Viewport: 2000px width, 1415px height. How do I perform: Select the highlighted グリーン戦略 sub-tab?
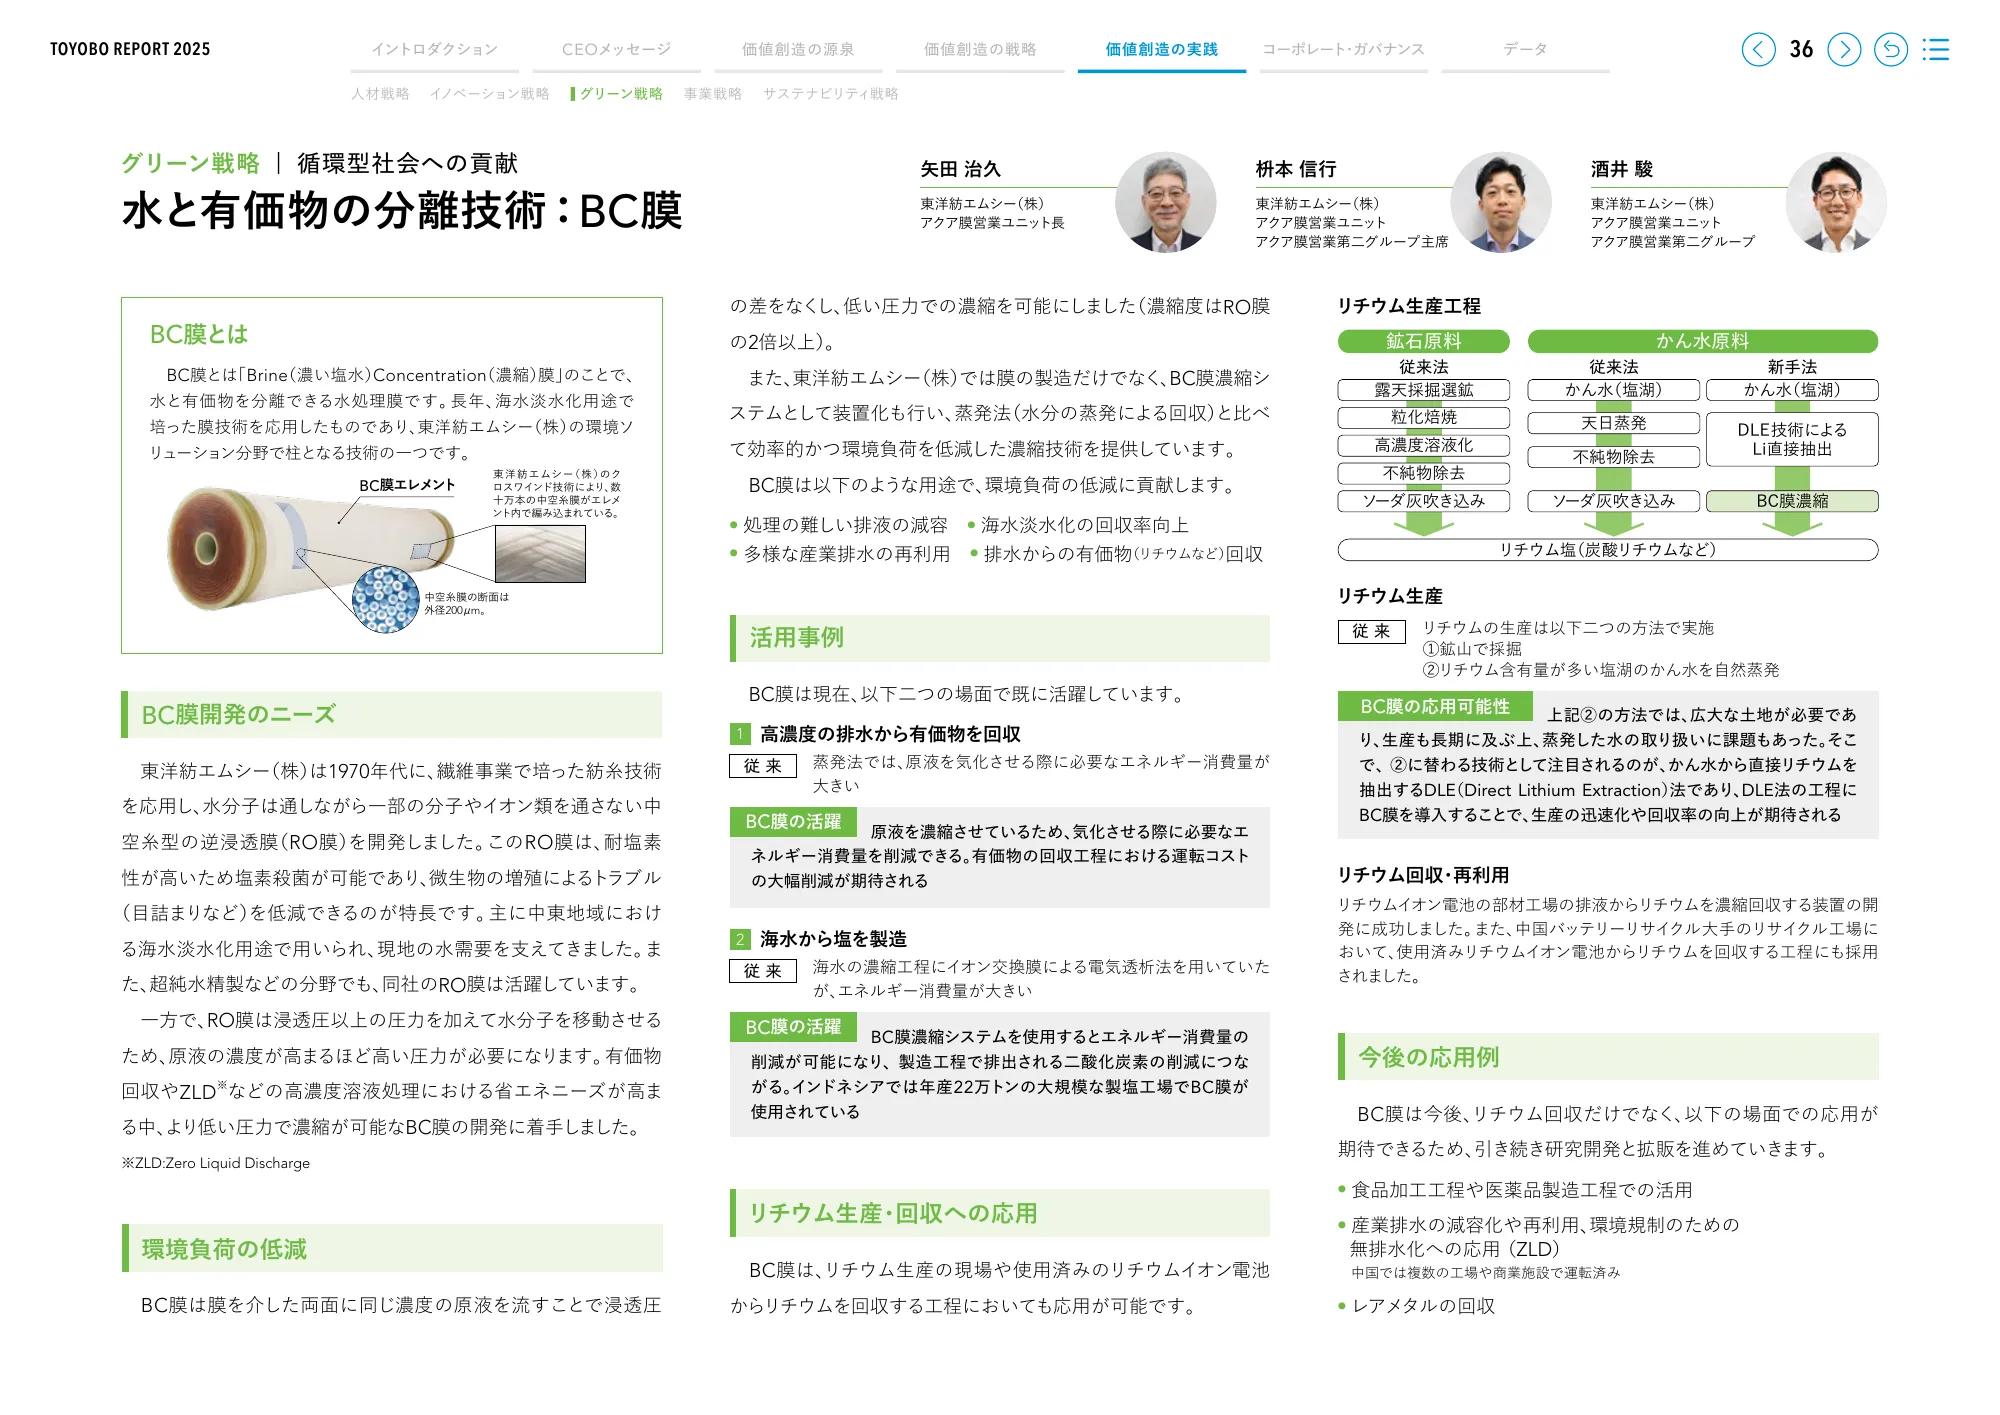622,93
